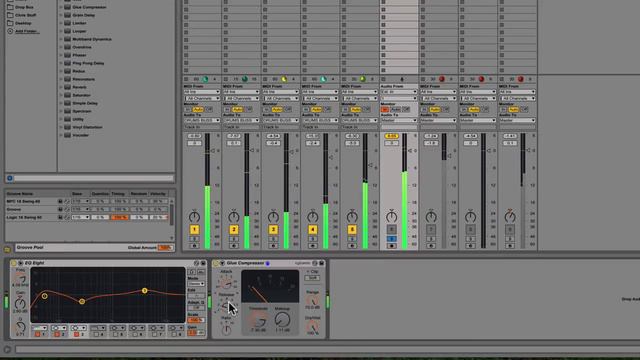Open EQ band 1 filter type dropdown
This screenshot has width=640, height=360.
pos(39,328)
